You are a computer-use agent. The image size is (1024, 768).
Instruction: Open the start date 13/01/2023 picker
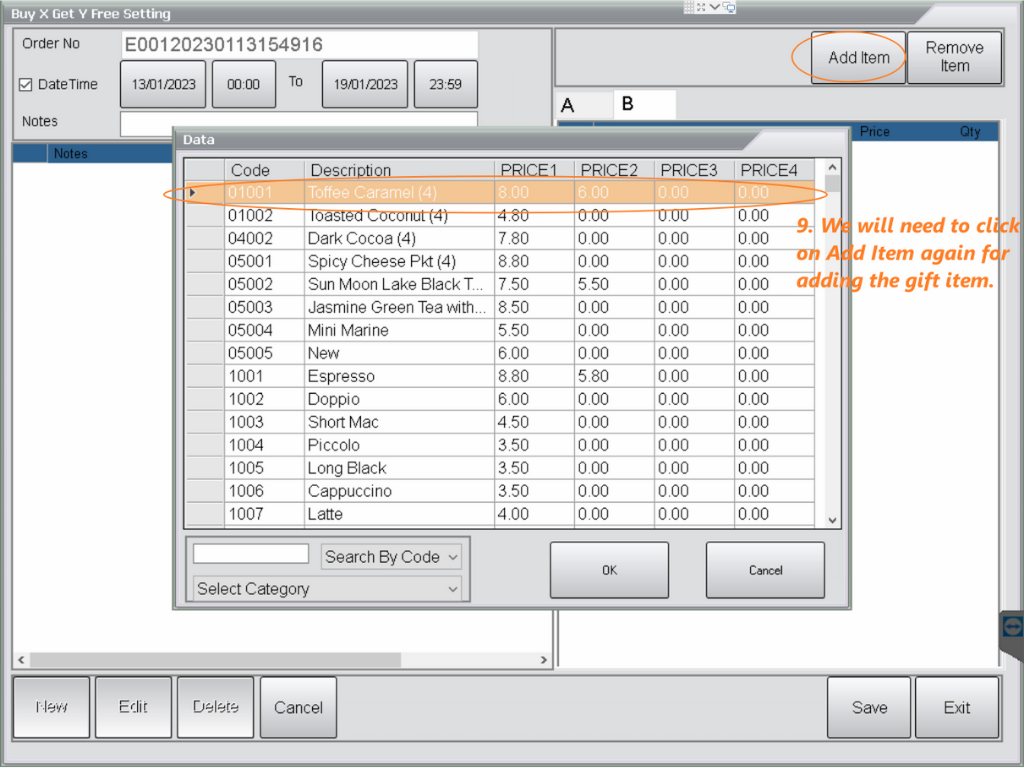(x=163, y=85)
